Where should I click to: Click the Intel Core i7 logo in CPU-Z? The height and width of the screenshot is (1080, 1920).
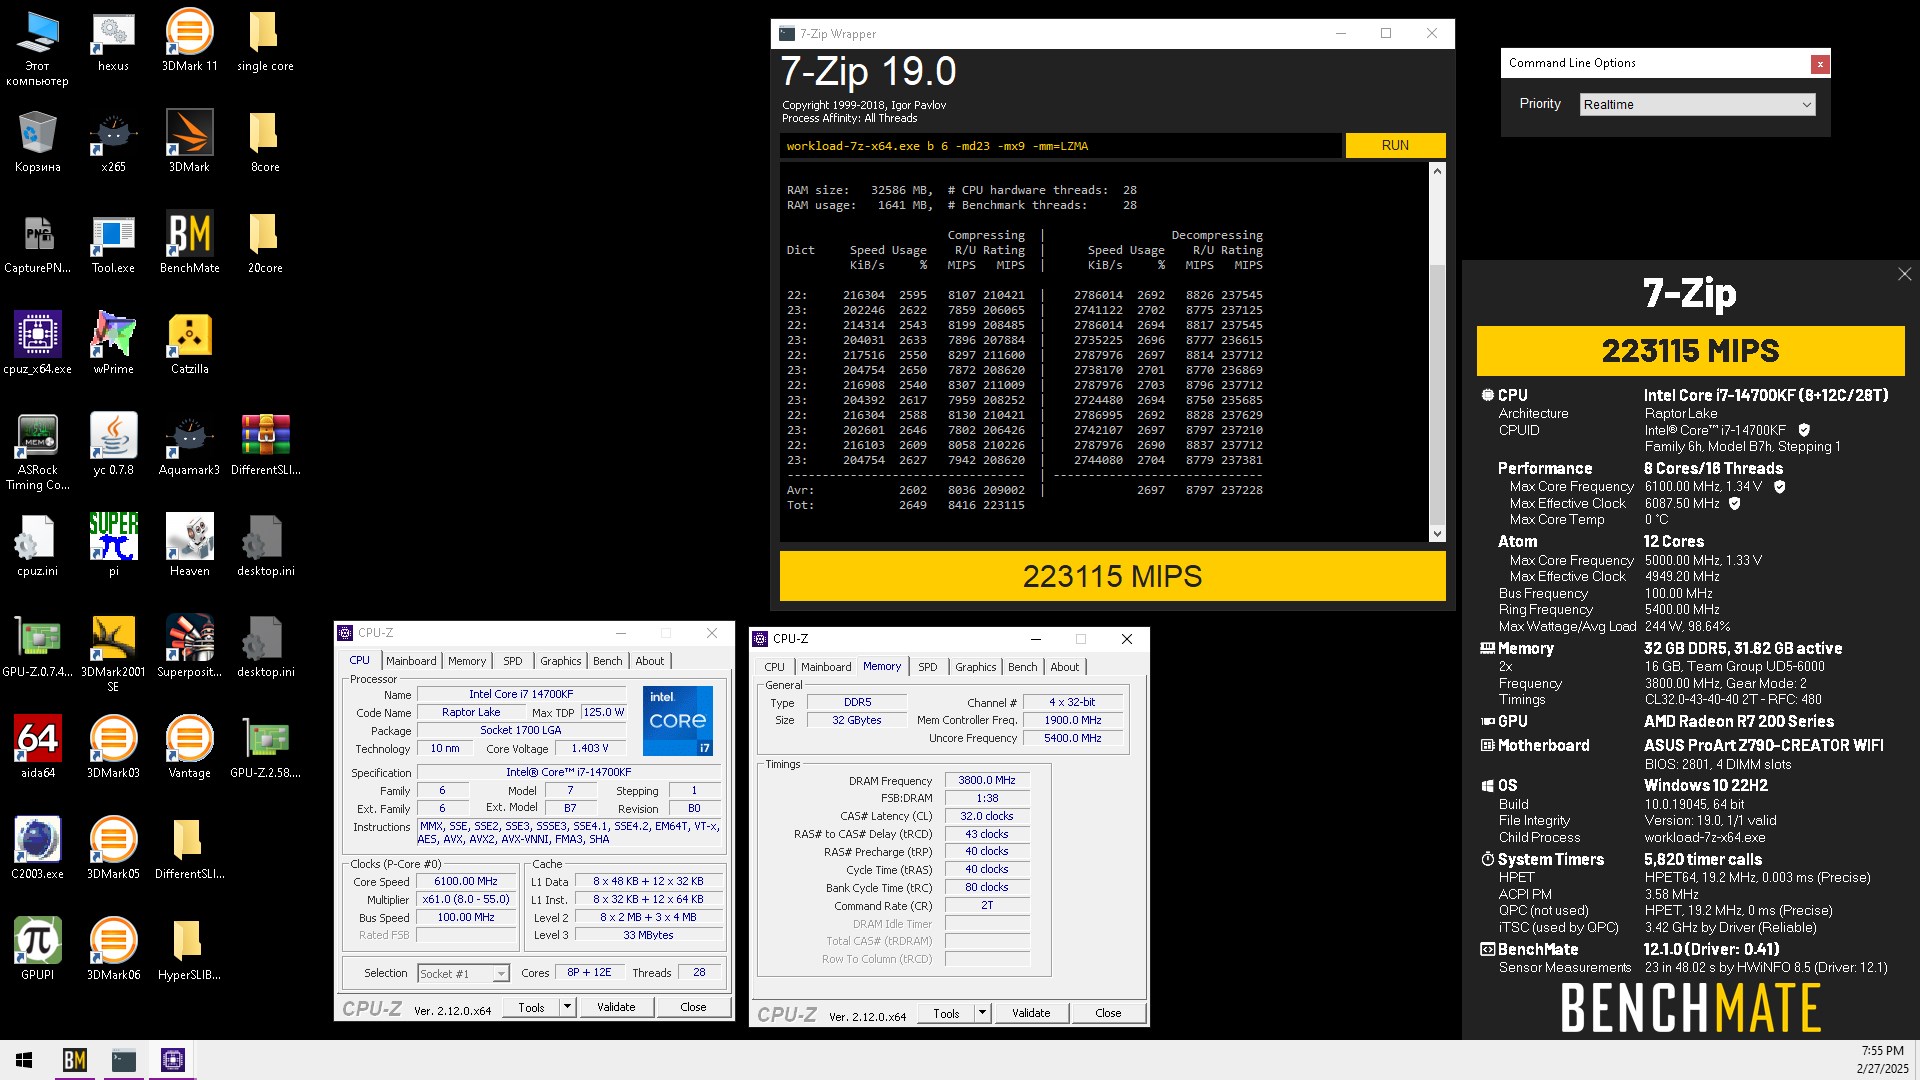pyautogui.click(x=677, y=720)
